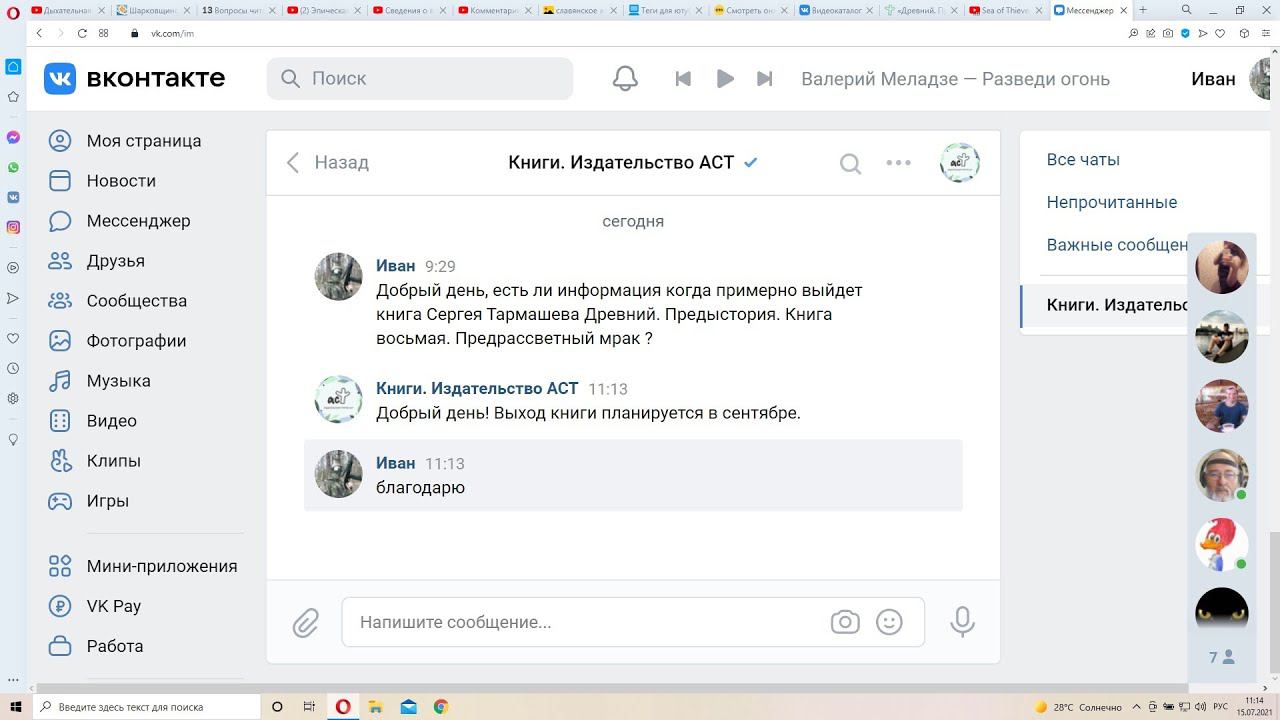Open Opera sidebar Instagram icon
The height and width of the screenshot is (720, 1280).
(x=13, y=227)
